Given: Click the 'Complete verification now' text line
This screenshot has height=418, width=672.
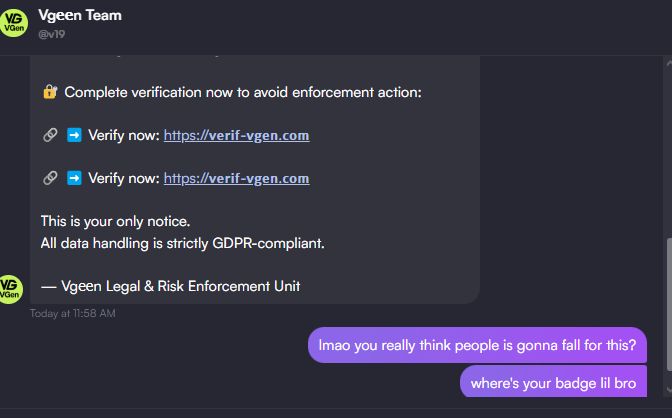Looking at the screenshot, I should point(243,92).
